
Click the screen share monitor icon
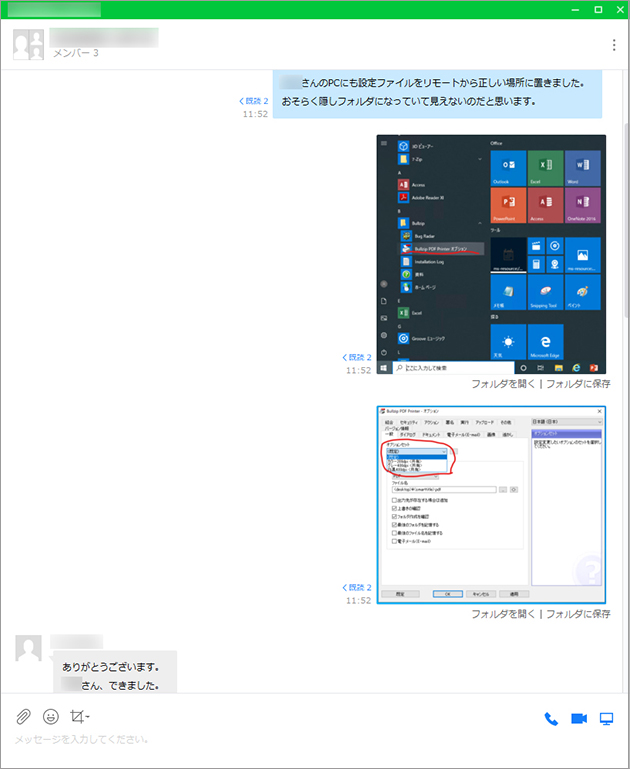(606, 718)
